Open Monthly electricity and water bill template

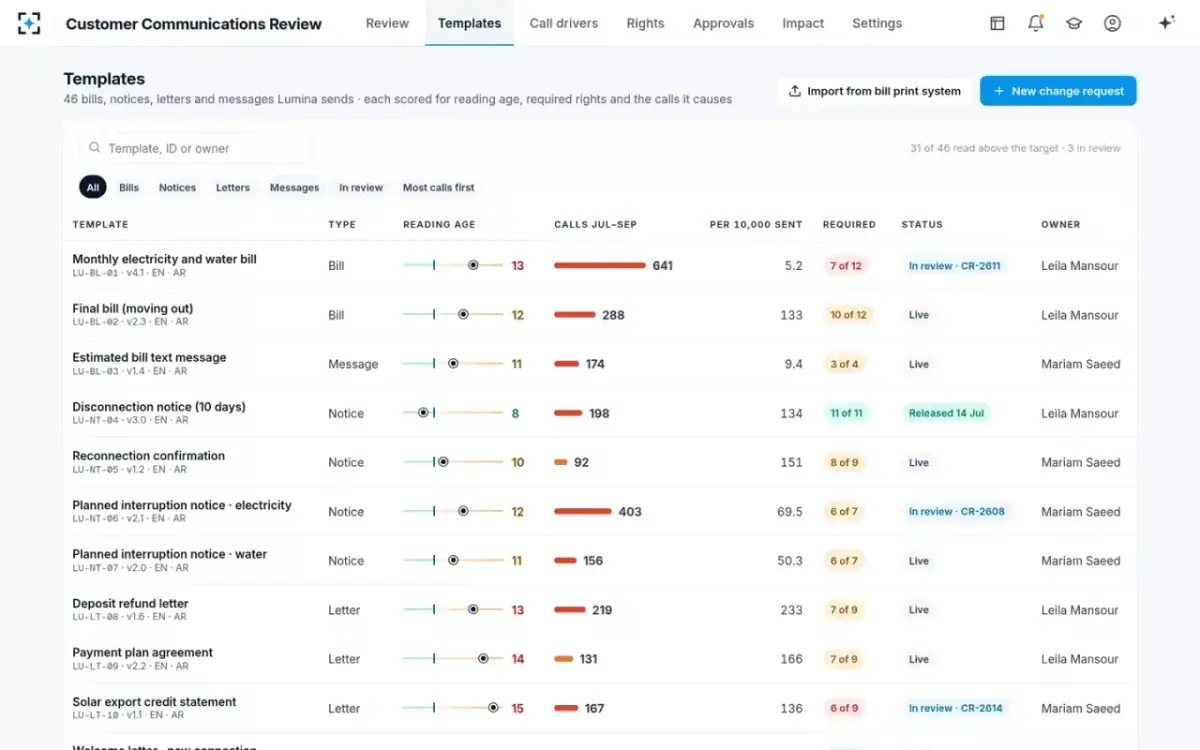(x=164, y=259)
